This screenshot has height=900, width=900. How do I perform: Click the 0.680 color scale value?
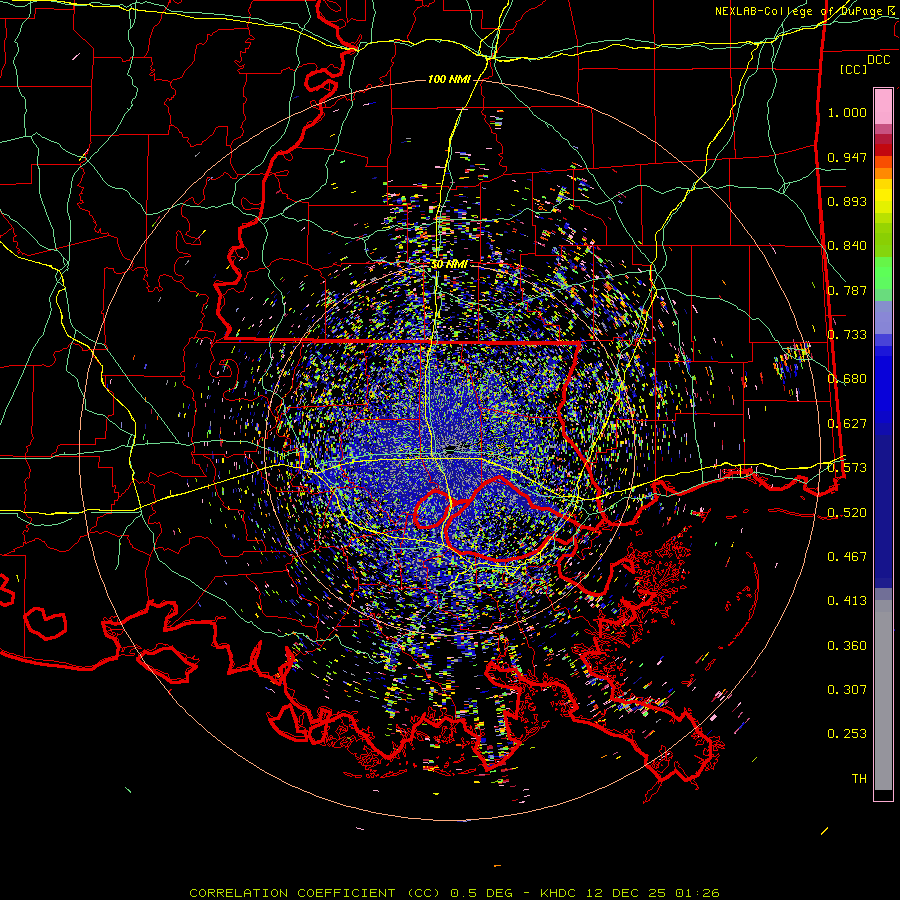click(x=847, y=379)
